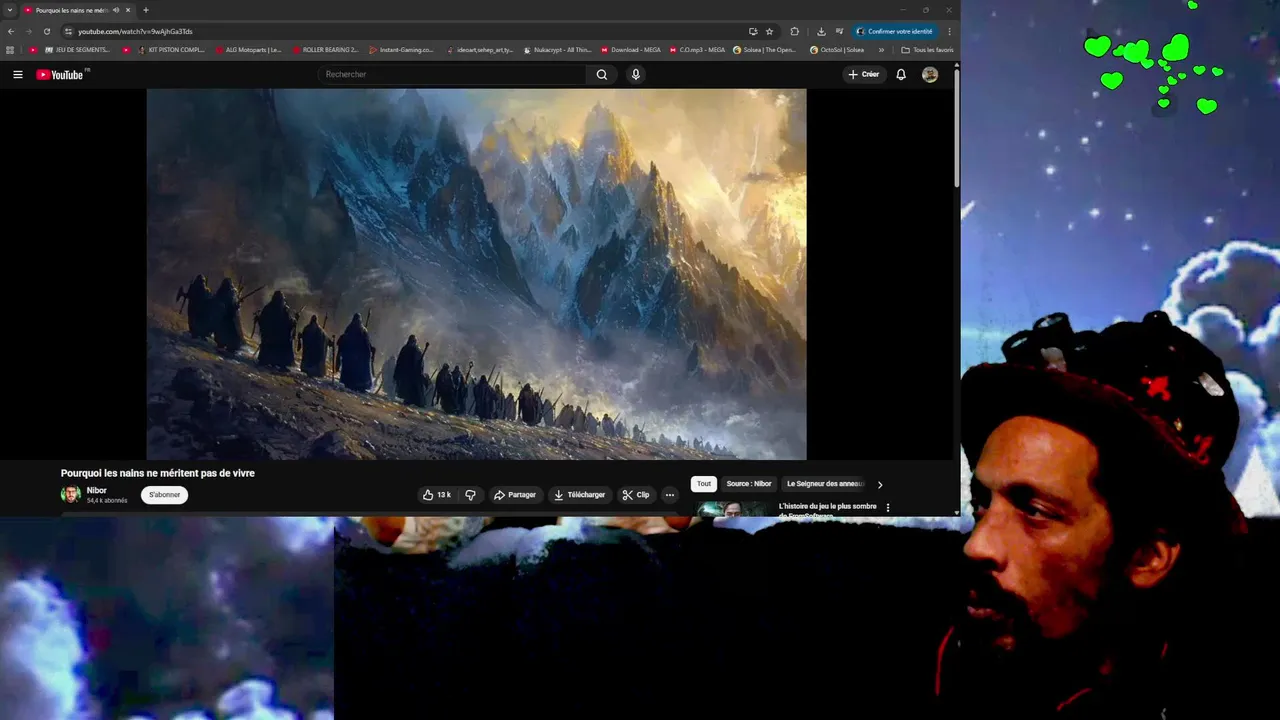Open the account avatar menu
This screenshot has width=1280, height=720.
(930, 75)
